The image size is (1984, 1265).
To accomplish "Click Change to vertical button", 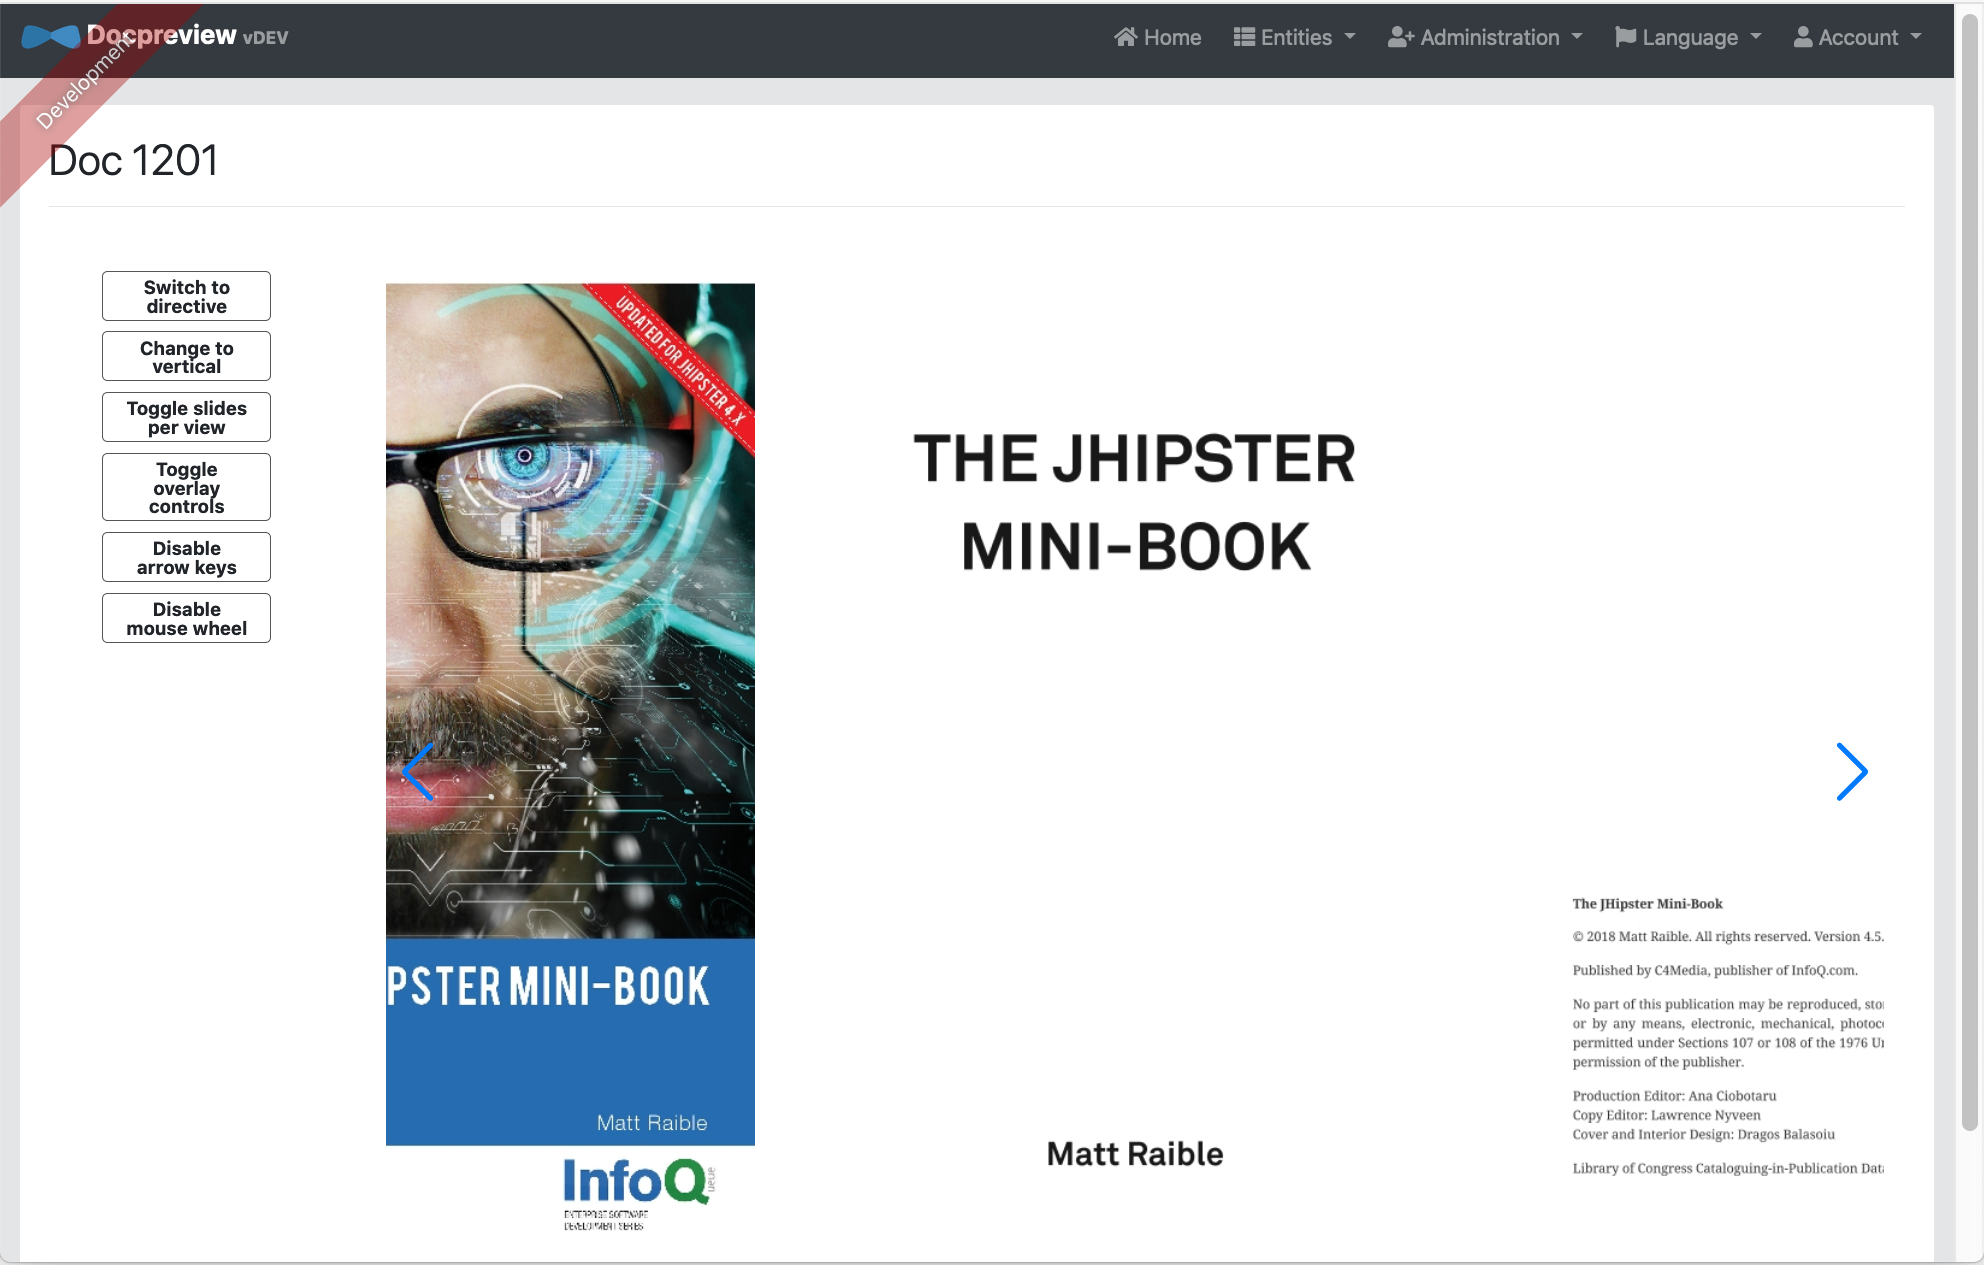I will click(187, 359).
